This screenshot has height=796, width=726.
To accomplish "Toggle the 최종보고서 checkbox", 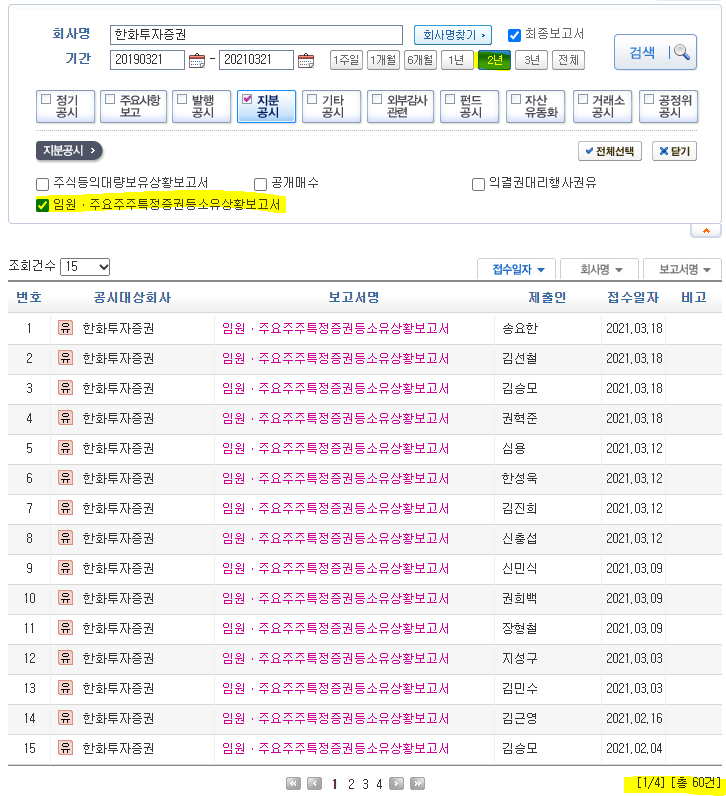I will pos(514,35).
